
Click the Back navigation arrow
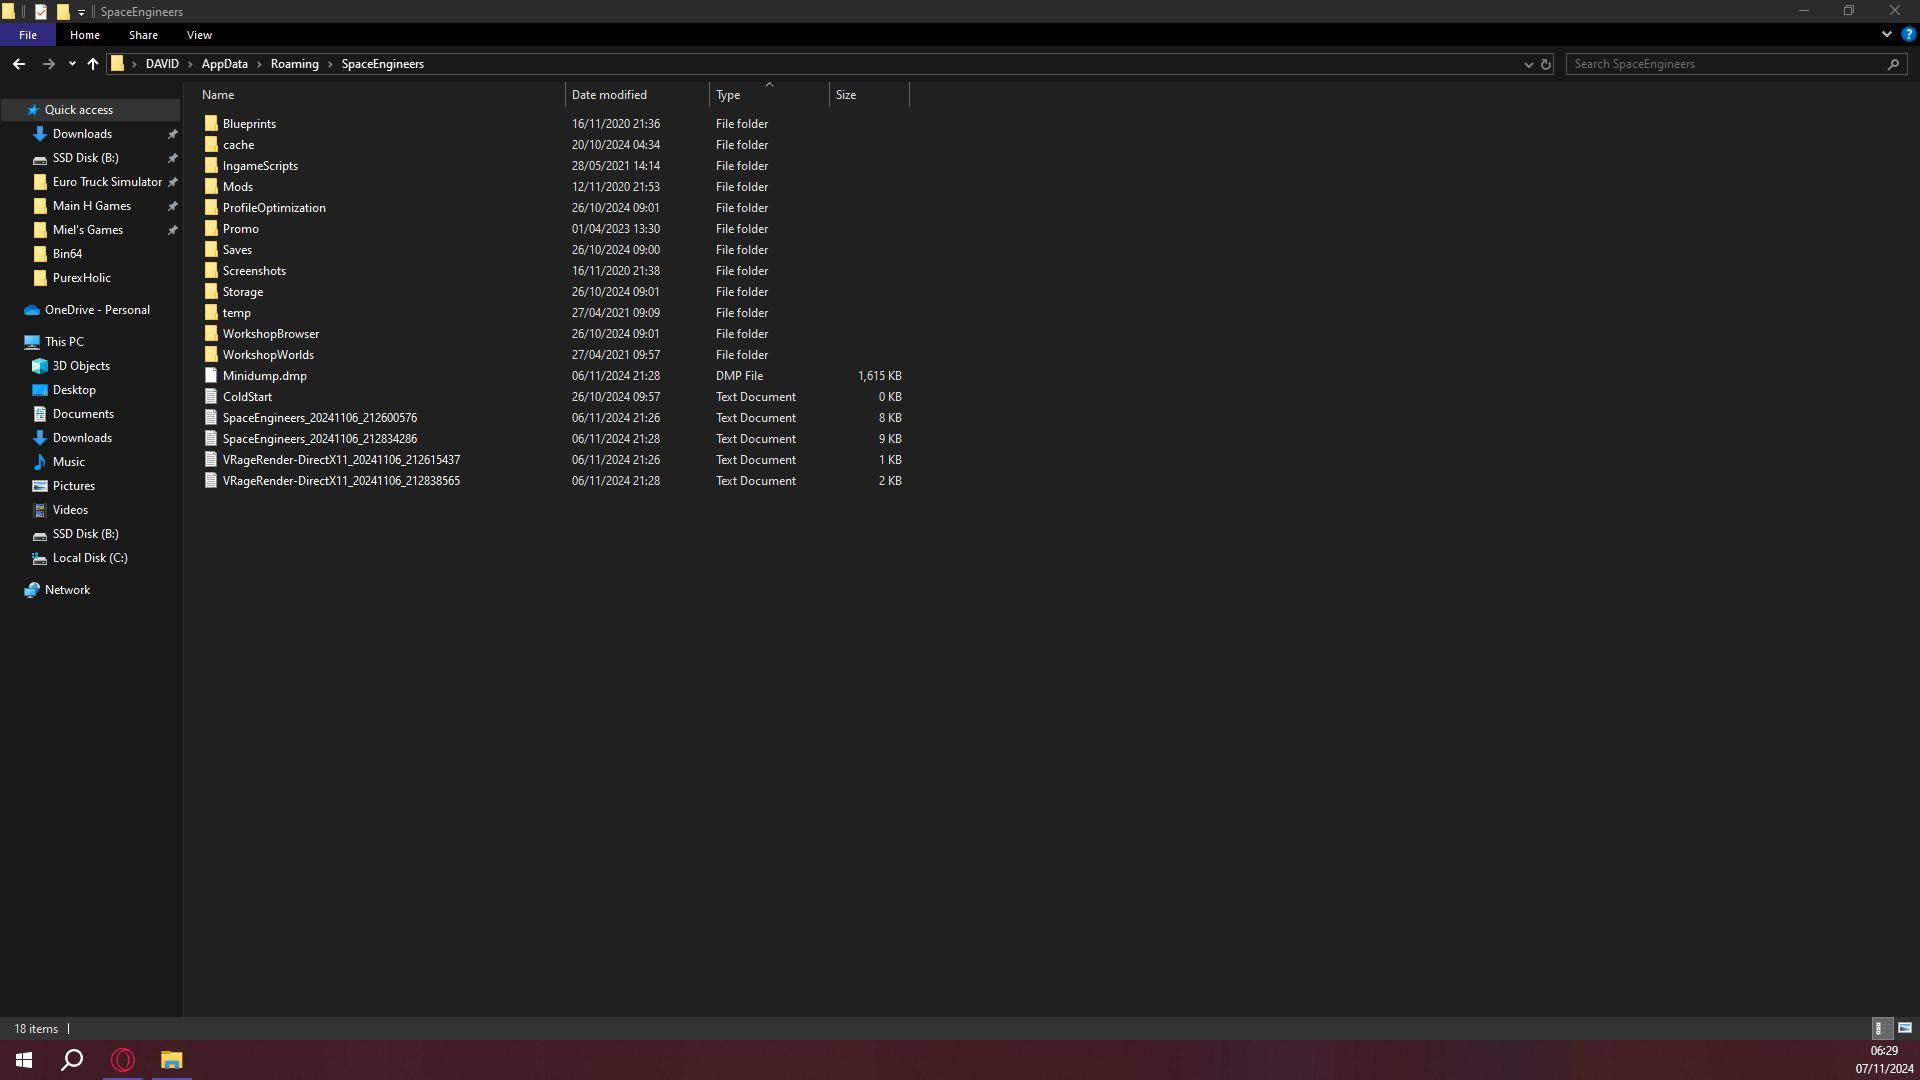click(19, 64)
